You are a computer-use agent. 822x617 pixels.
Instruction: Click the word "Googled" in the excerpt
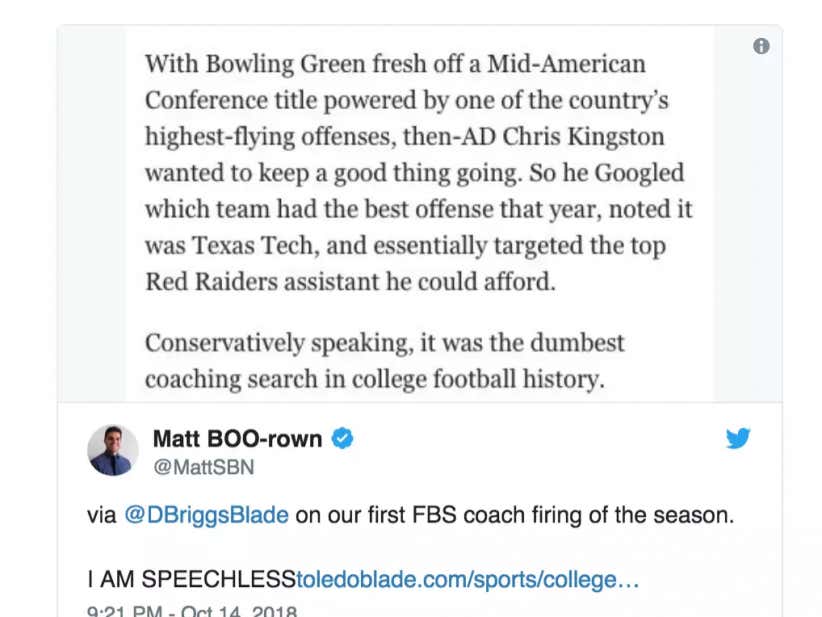point(640,172)
